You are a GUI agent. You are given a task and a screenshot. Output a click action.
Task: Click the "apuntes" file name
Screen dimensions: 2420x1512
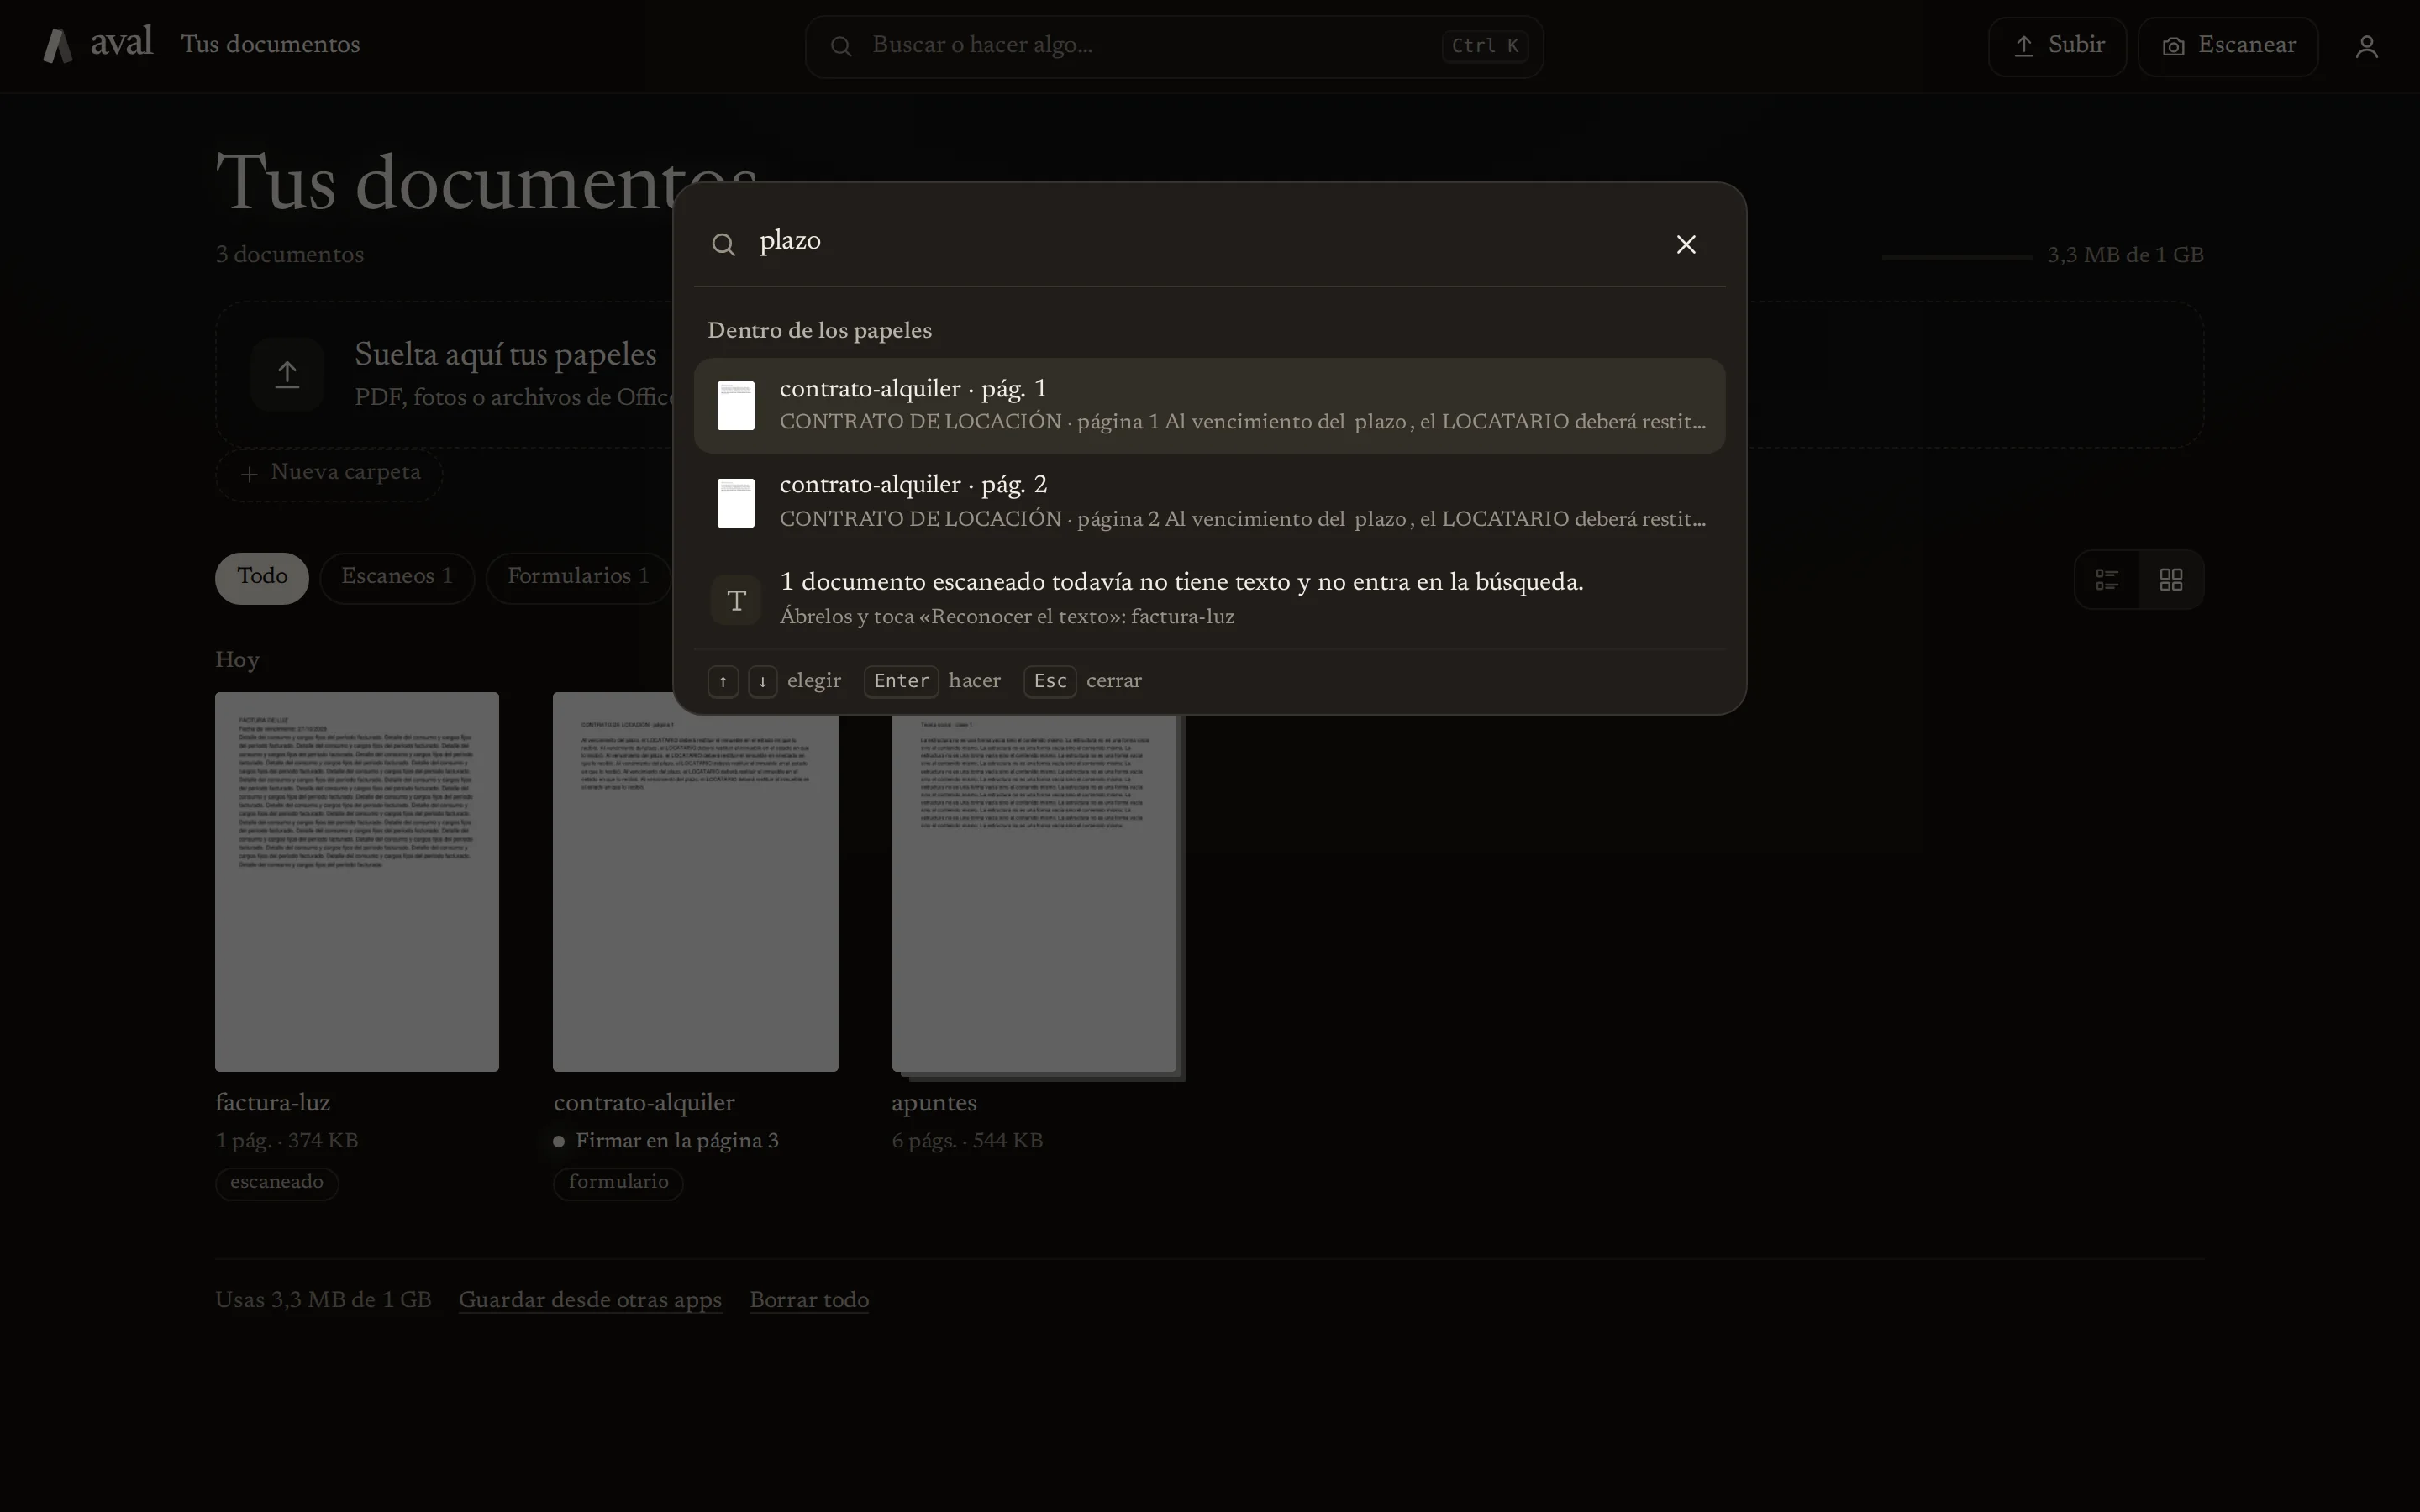(934, 1103)
